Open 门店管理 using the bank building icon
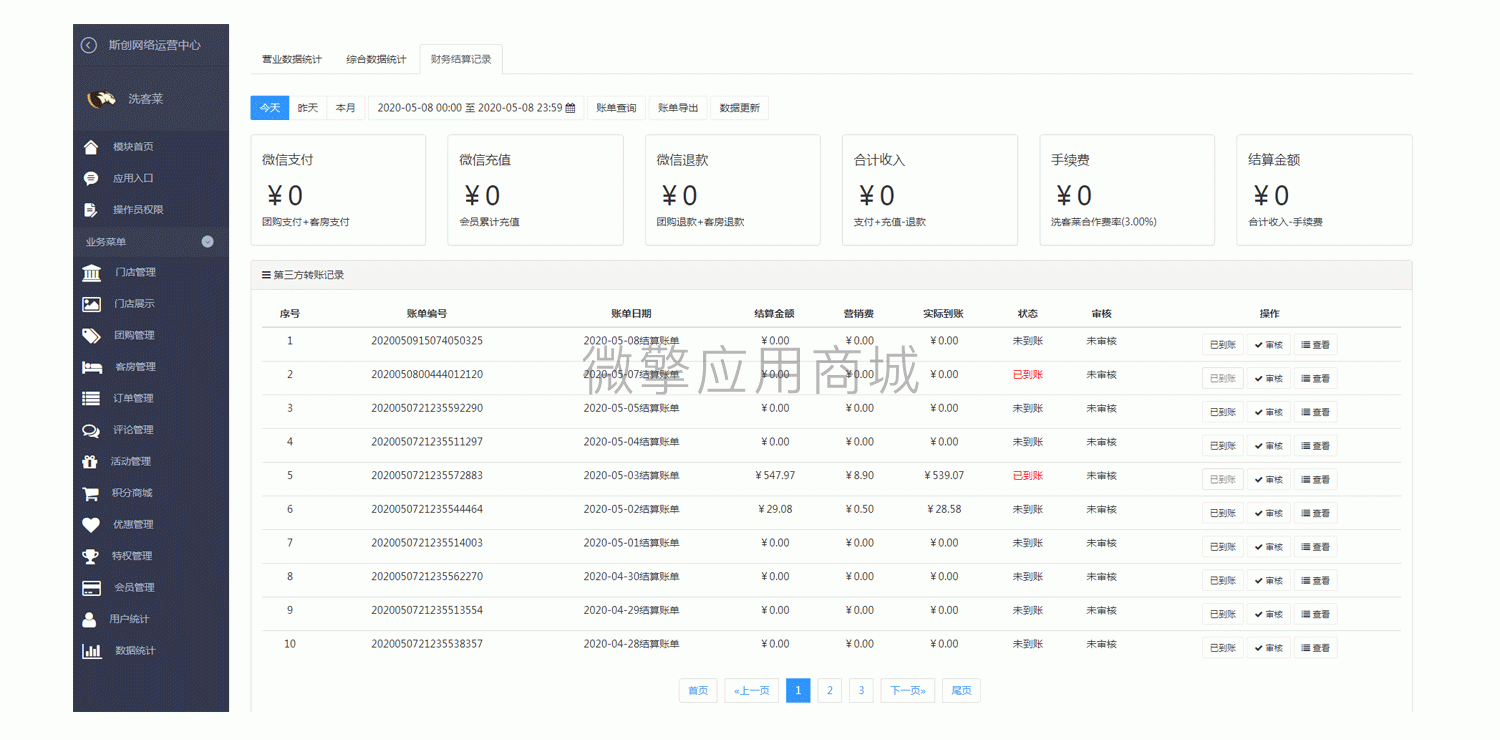This screenshot has width=1500, height=740. coord(91,272)
